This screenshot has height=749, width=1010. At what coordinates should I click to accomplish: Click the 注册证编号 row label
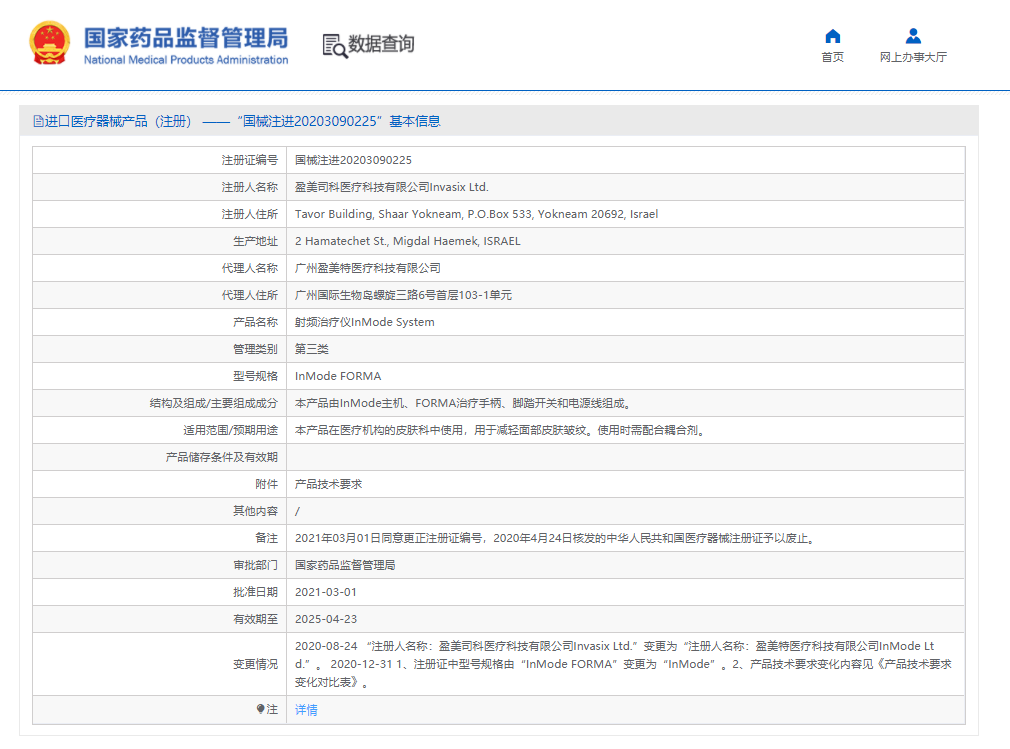pos(250,160)
